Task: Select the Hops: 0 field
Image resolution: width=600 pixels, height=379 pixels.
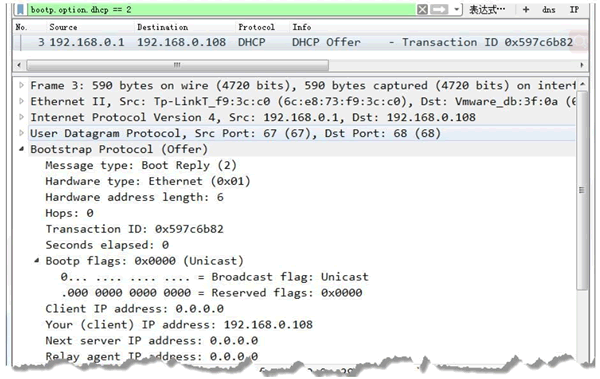Action: pyautogui.click(x=69, y=213)
